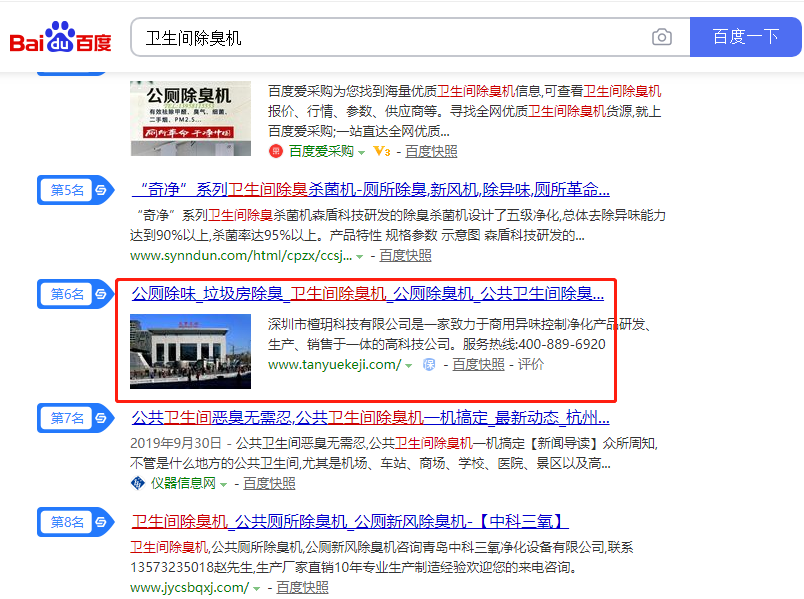
Task: Expand 仪器信息网 source dropdown arrow
Action: click(224, 484)
